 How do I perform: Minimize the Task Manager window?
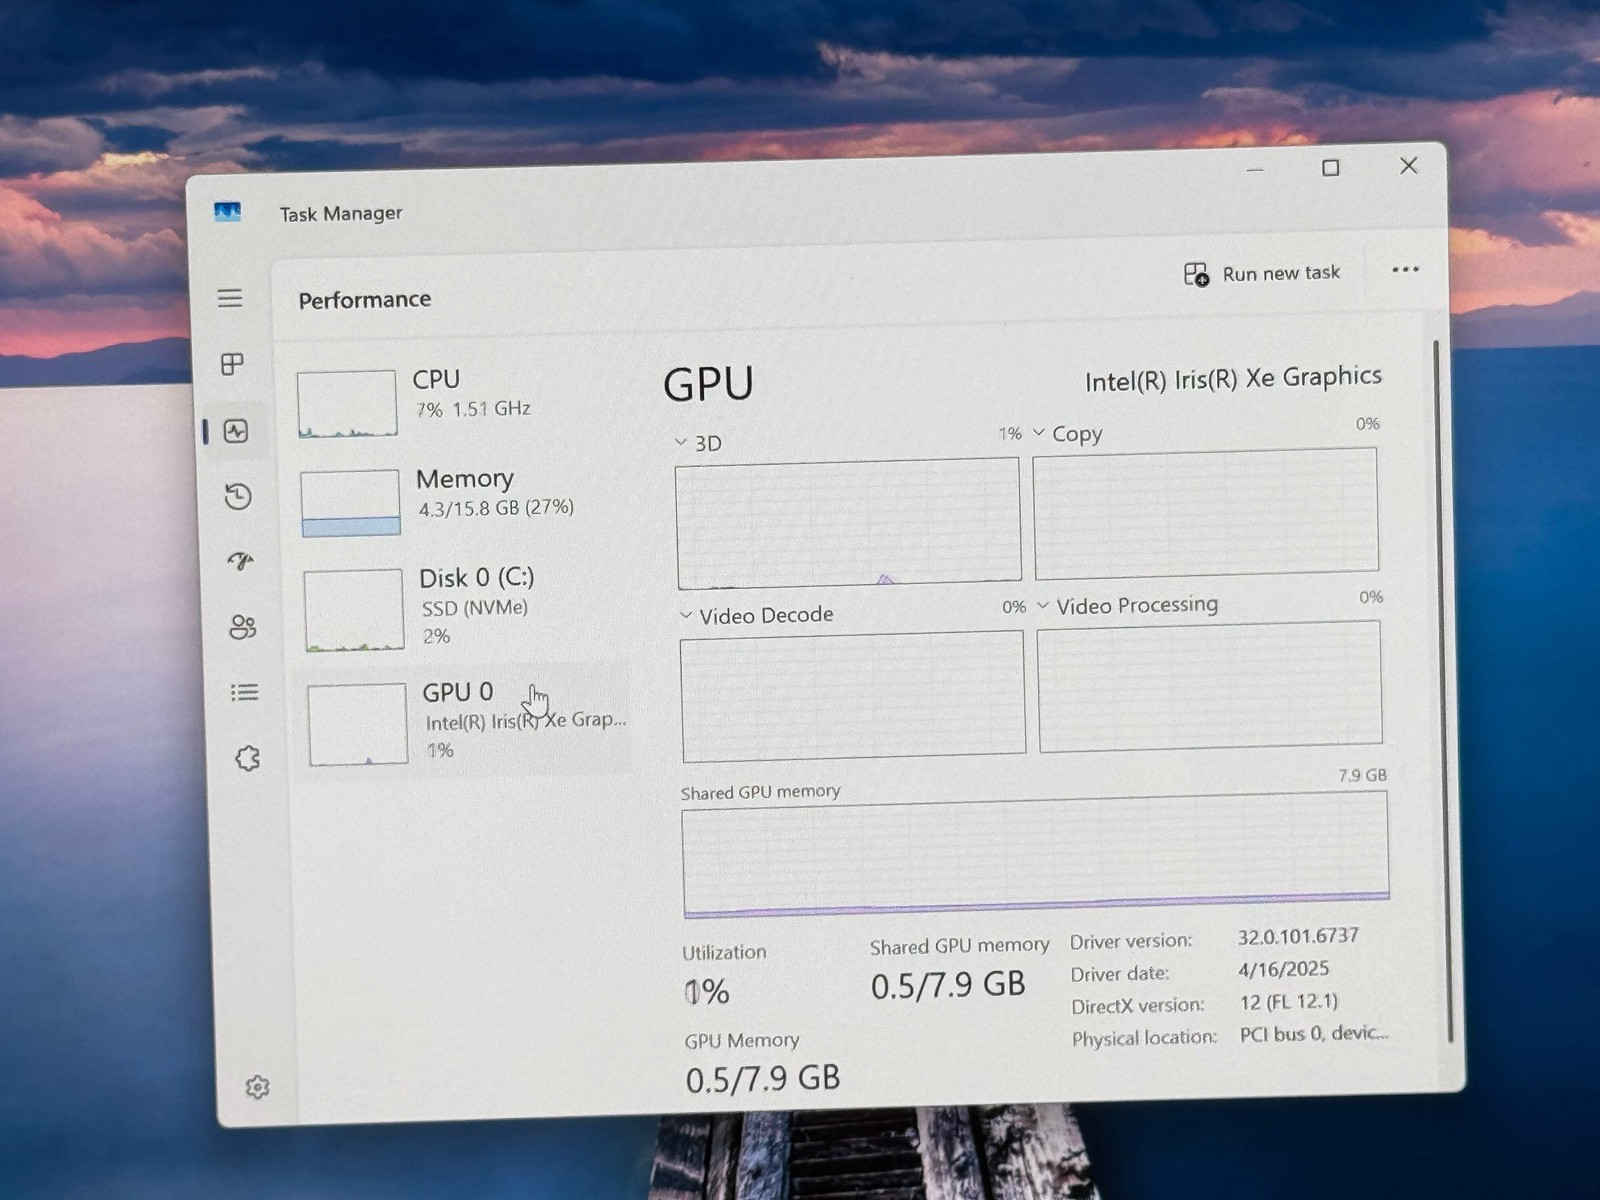1255,170
